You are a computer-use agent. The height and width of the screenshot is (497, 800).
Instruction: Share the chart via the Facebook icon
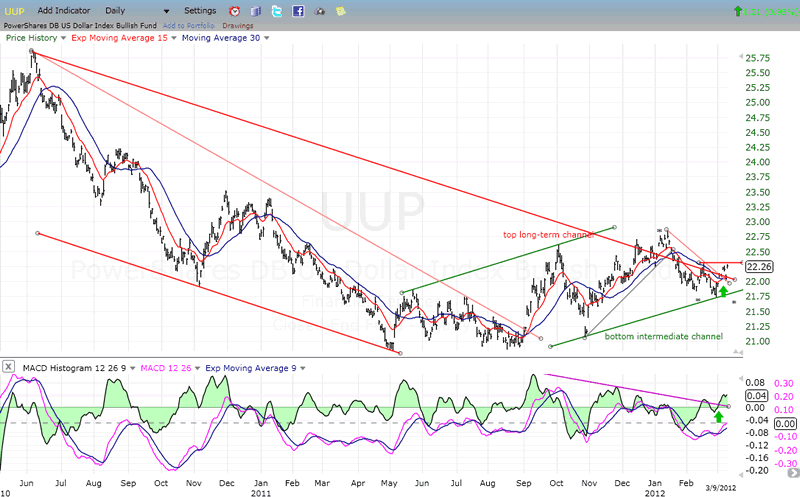click(x=298, y=11)
